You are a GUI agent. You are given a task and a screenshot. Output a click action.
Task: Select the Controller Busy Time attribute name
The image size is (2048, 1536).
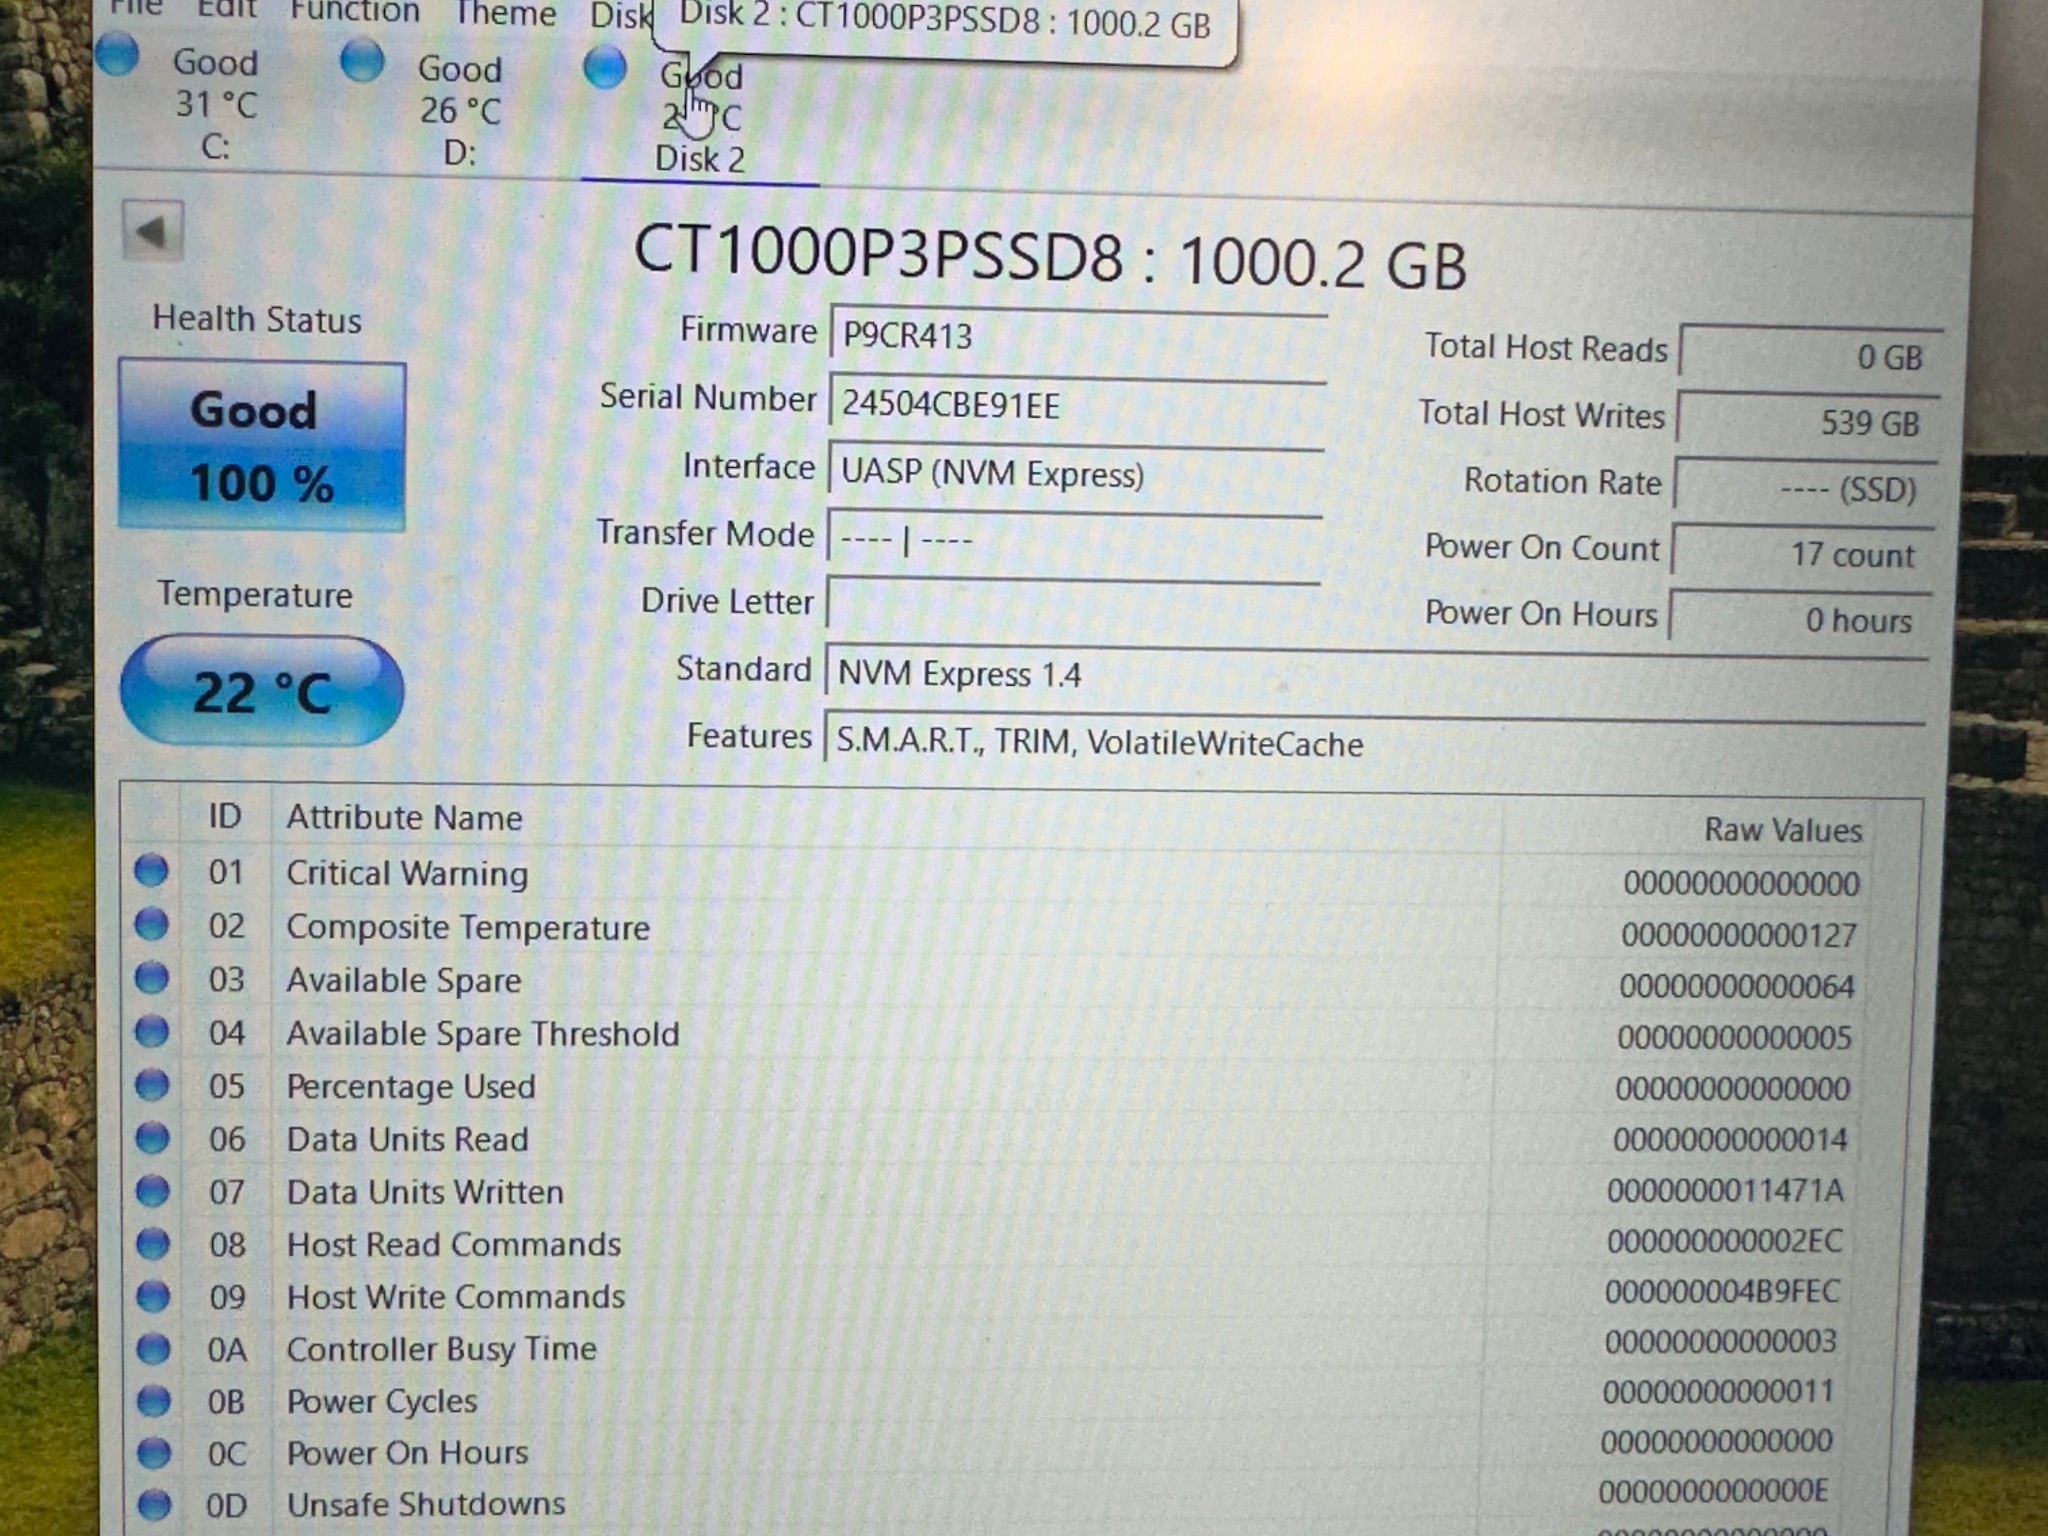click(442, 1349)
